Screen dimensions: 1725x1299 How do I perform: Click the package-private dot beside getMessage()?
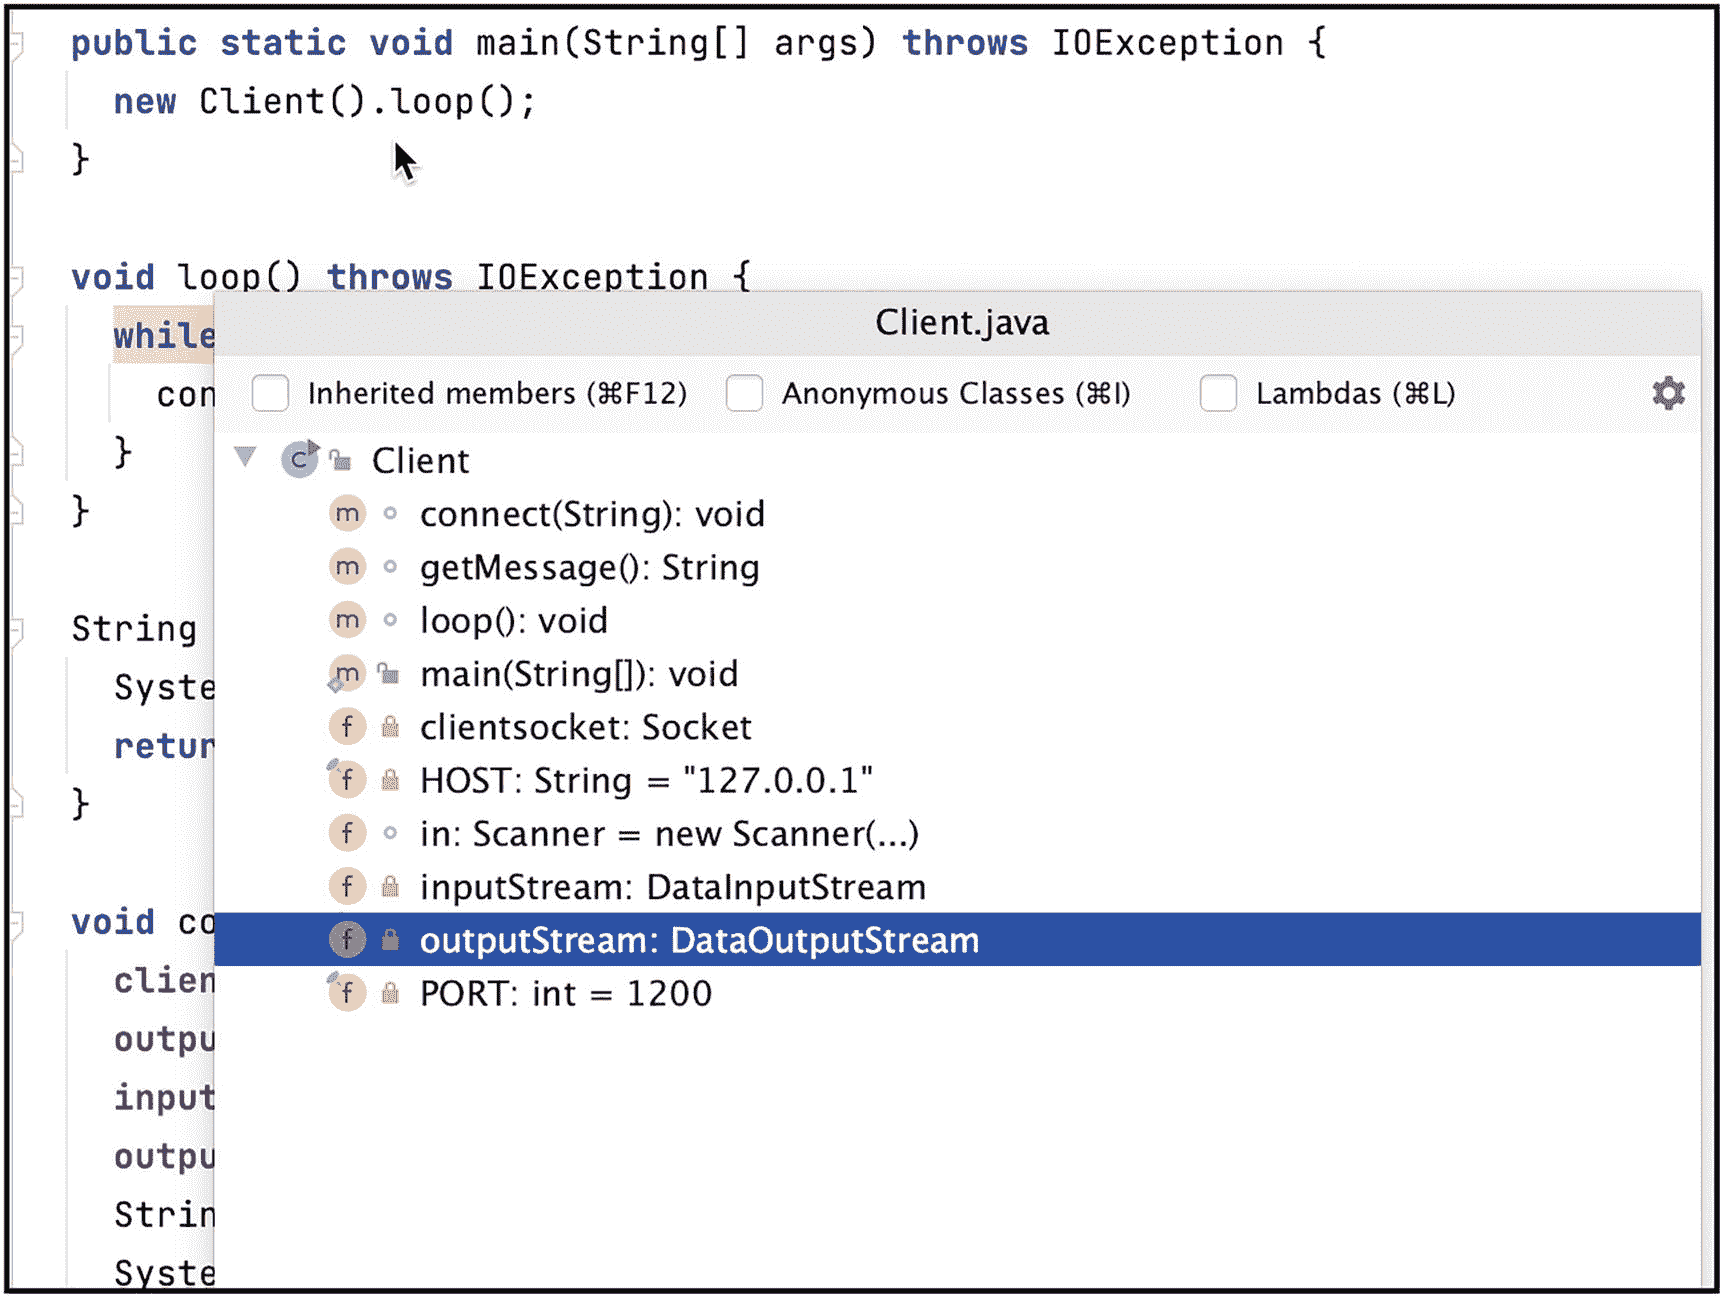pos(390,567)
